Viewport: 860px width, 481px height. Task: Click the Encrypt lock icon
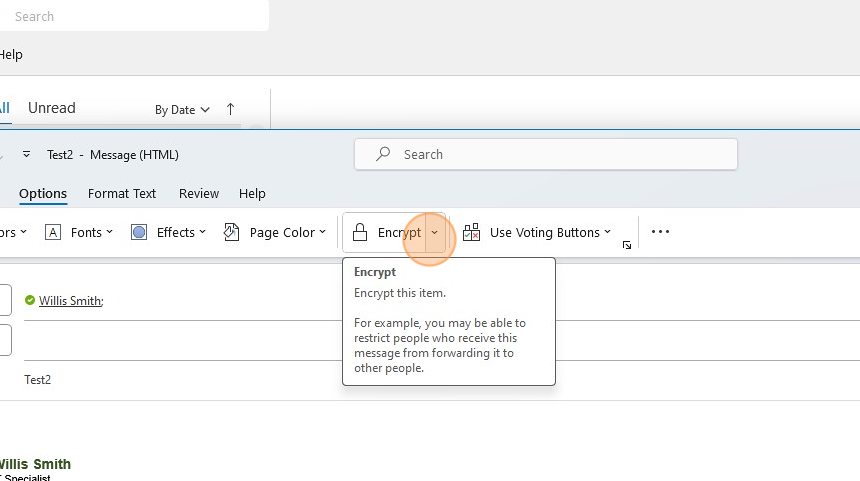click(360, 232)
